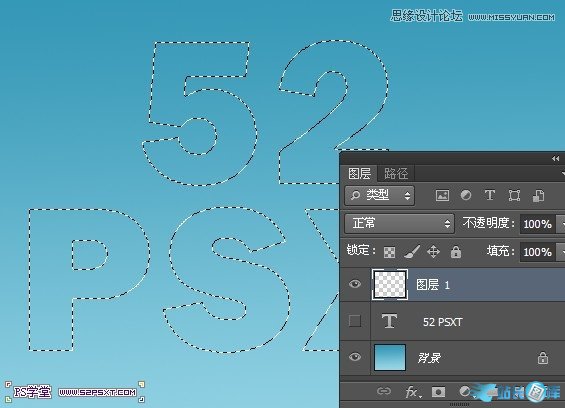Click the link layers icon

click(x=384, y=391)
